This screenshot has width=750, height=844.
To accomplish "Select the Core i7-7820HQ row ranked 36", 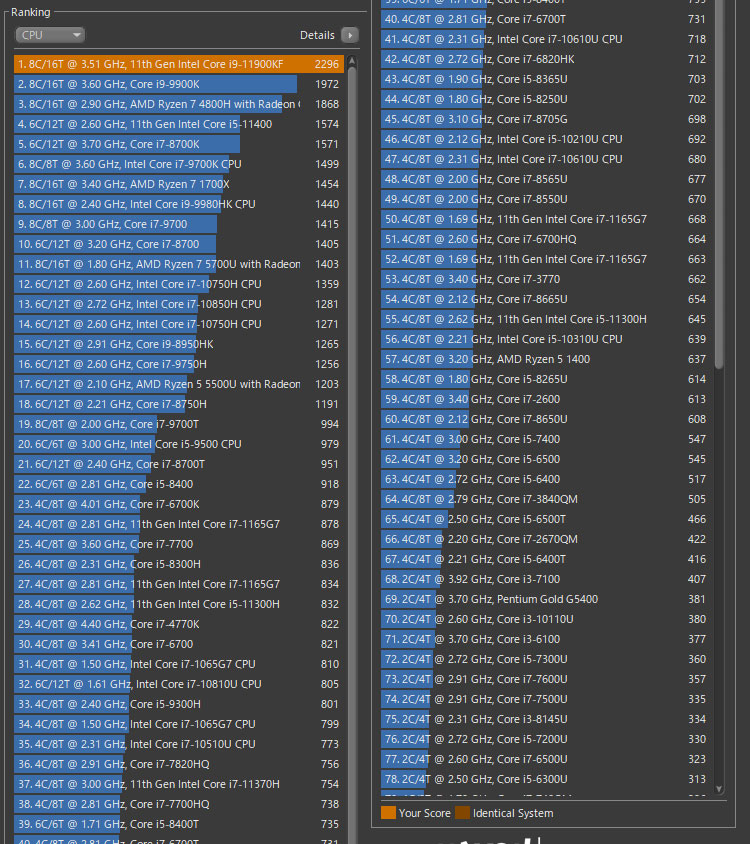I will pos(179,764).
